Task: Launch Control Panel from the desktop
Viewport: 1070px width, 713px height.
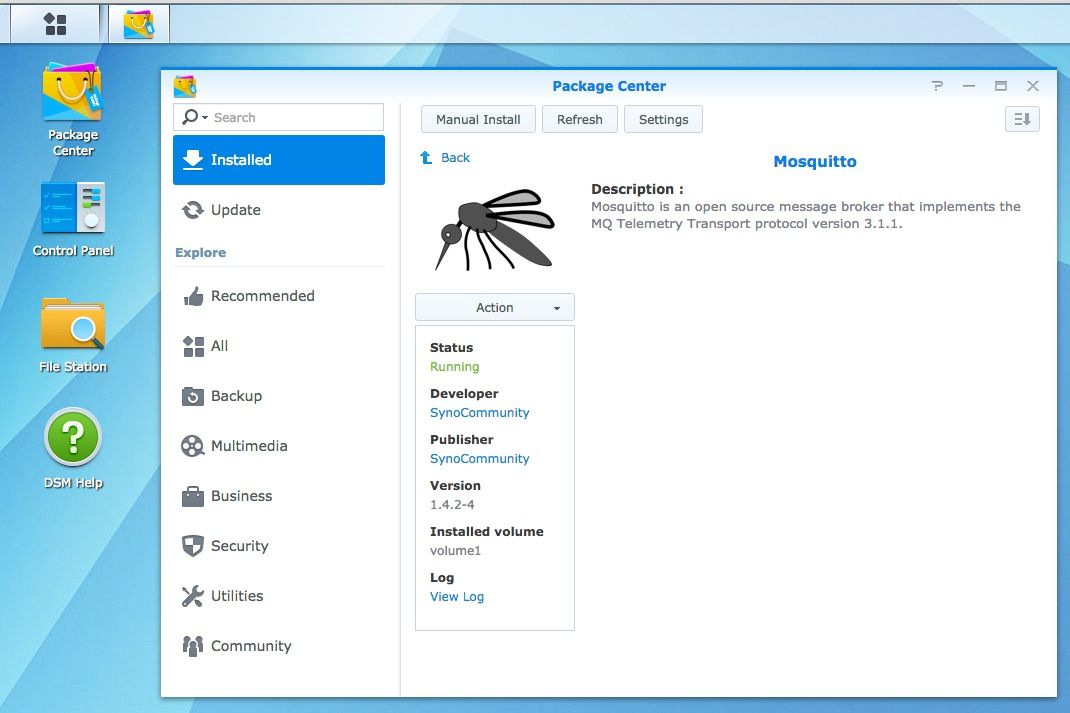Action: pyautogui.click(x=72, y=220)
